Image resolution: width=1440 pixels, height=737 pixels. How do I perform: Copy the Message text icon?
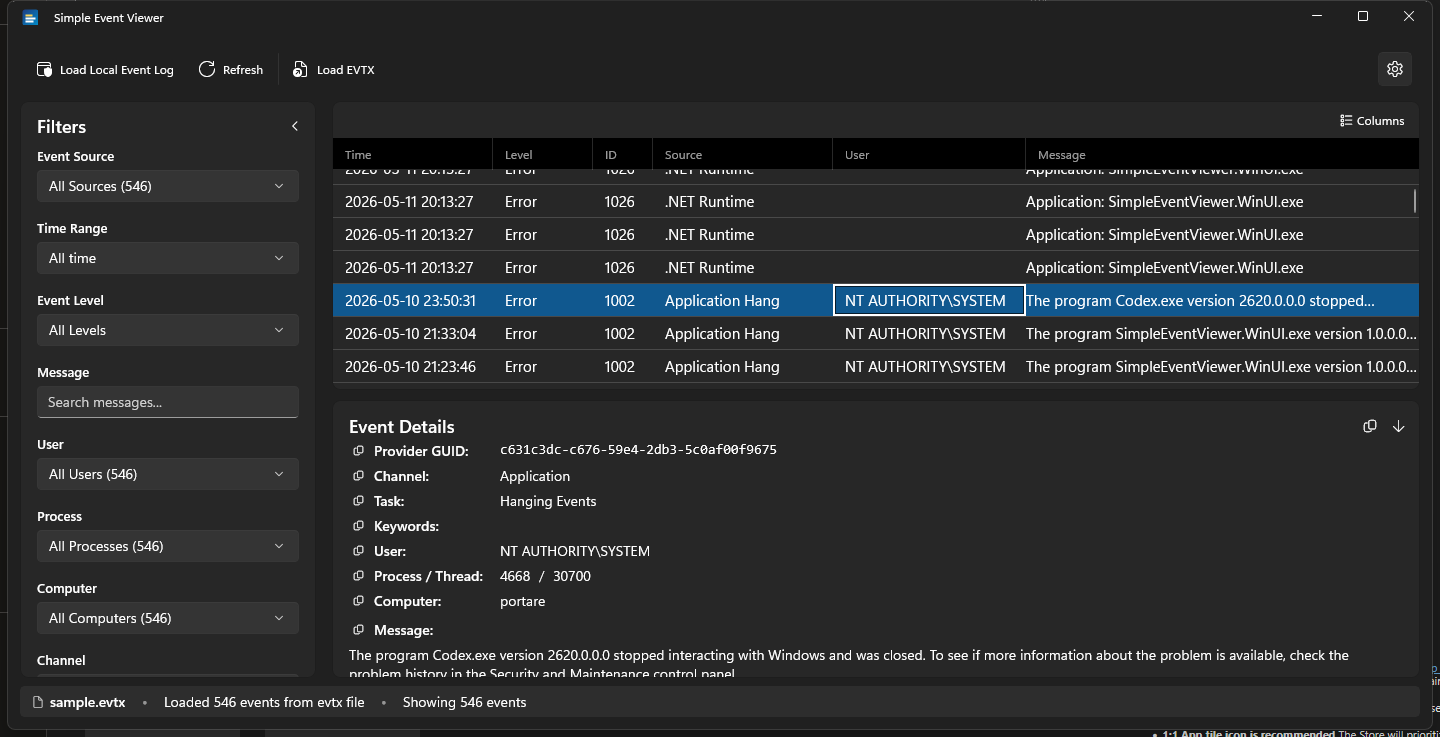point(358,630)
